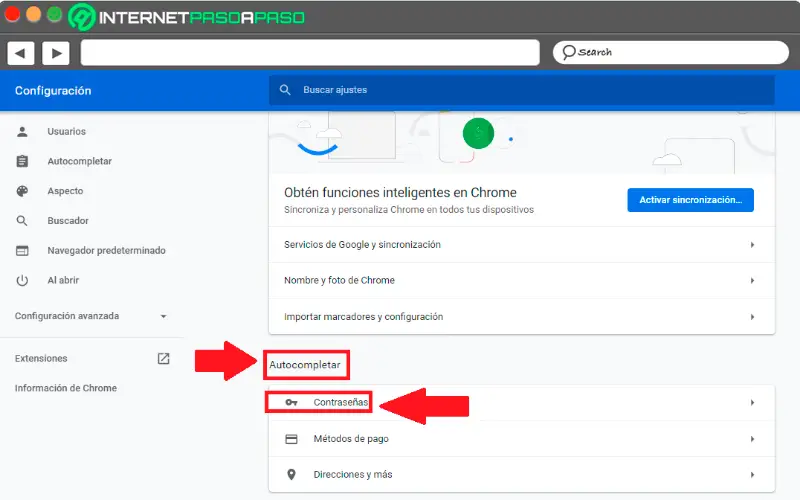The image size is (800, 500).
Task: Click the Search field magnifier icon
Action: pos(568,52)
